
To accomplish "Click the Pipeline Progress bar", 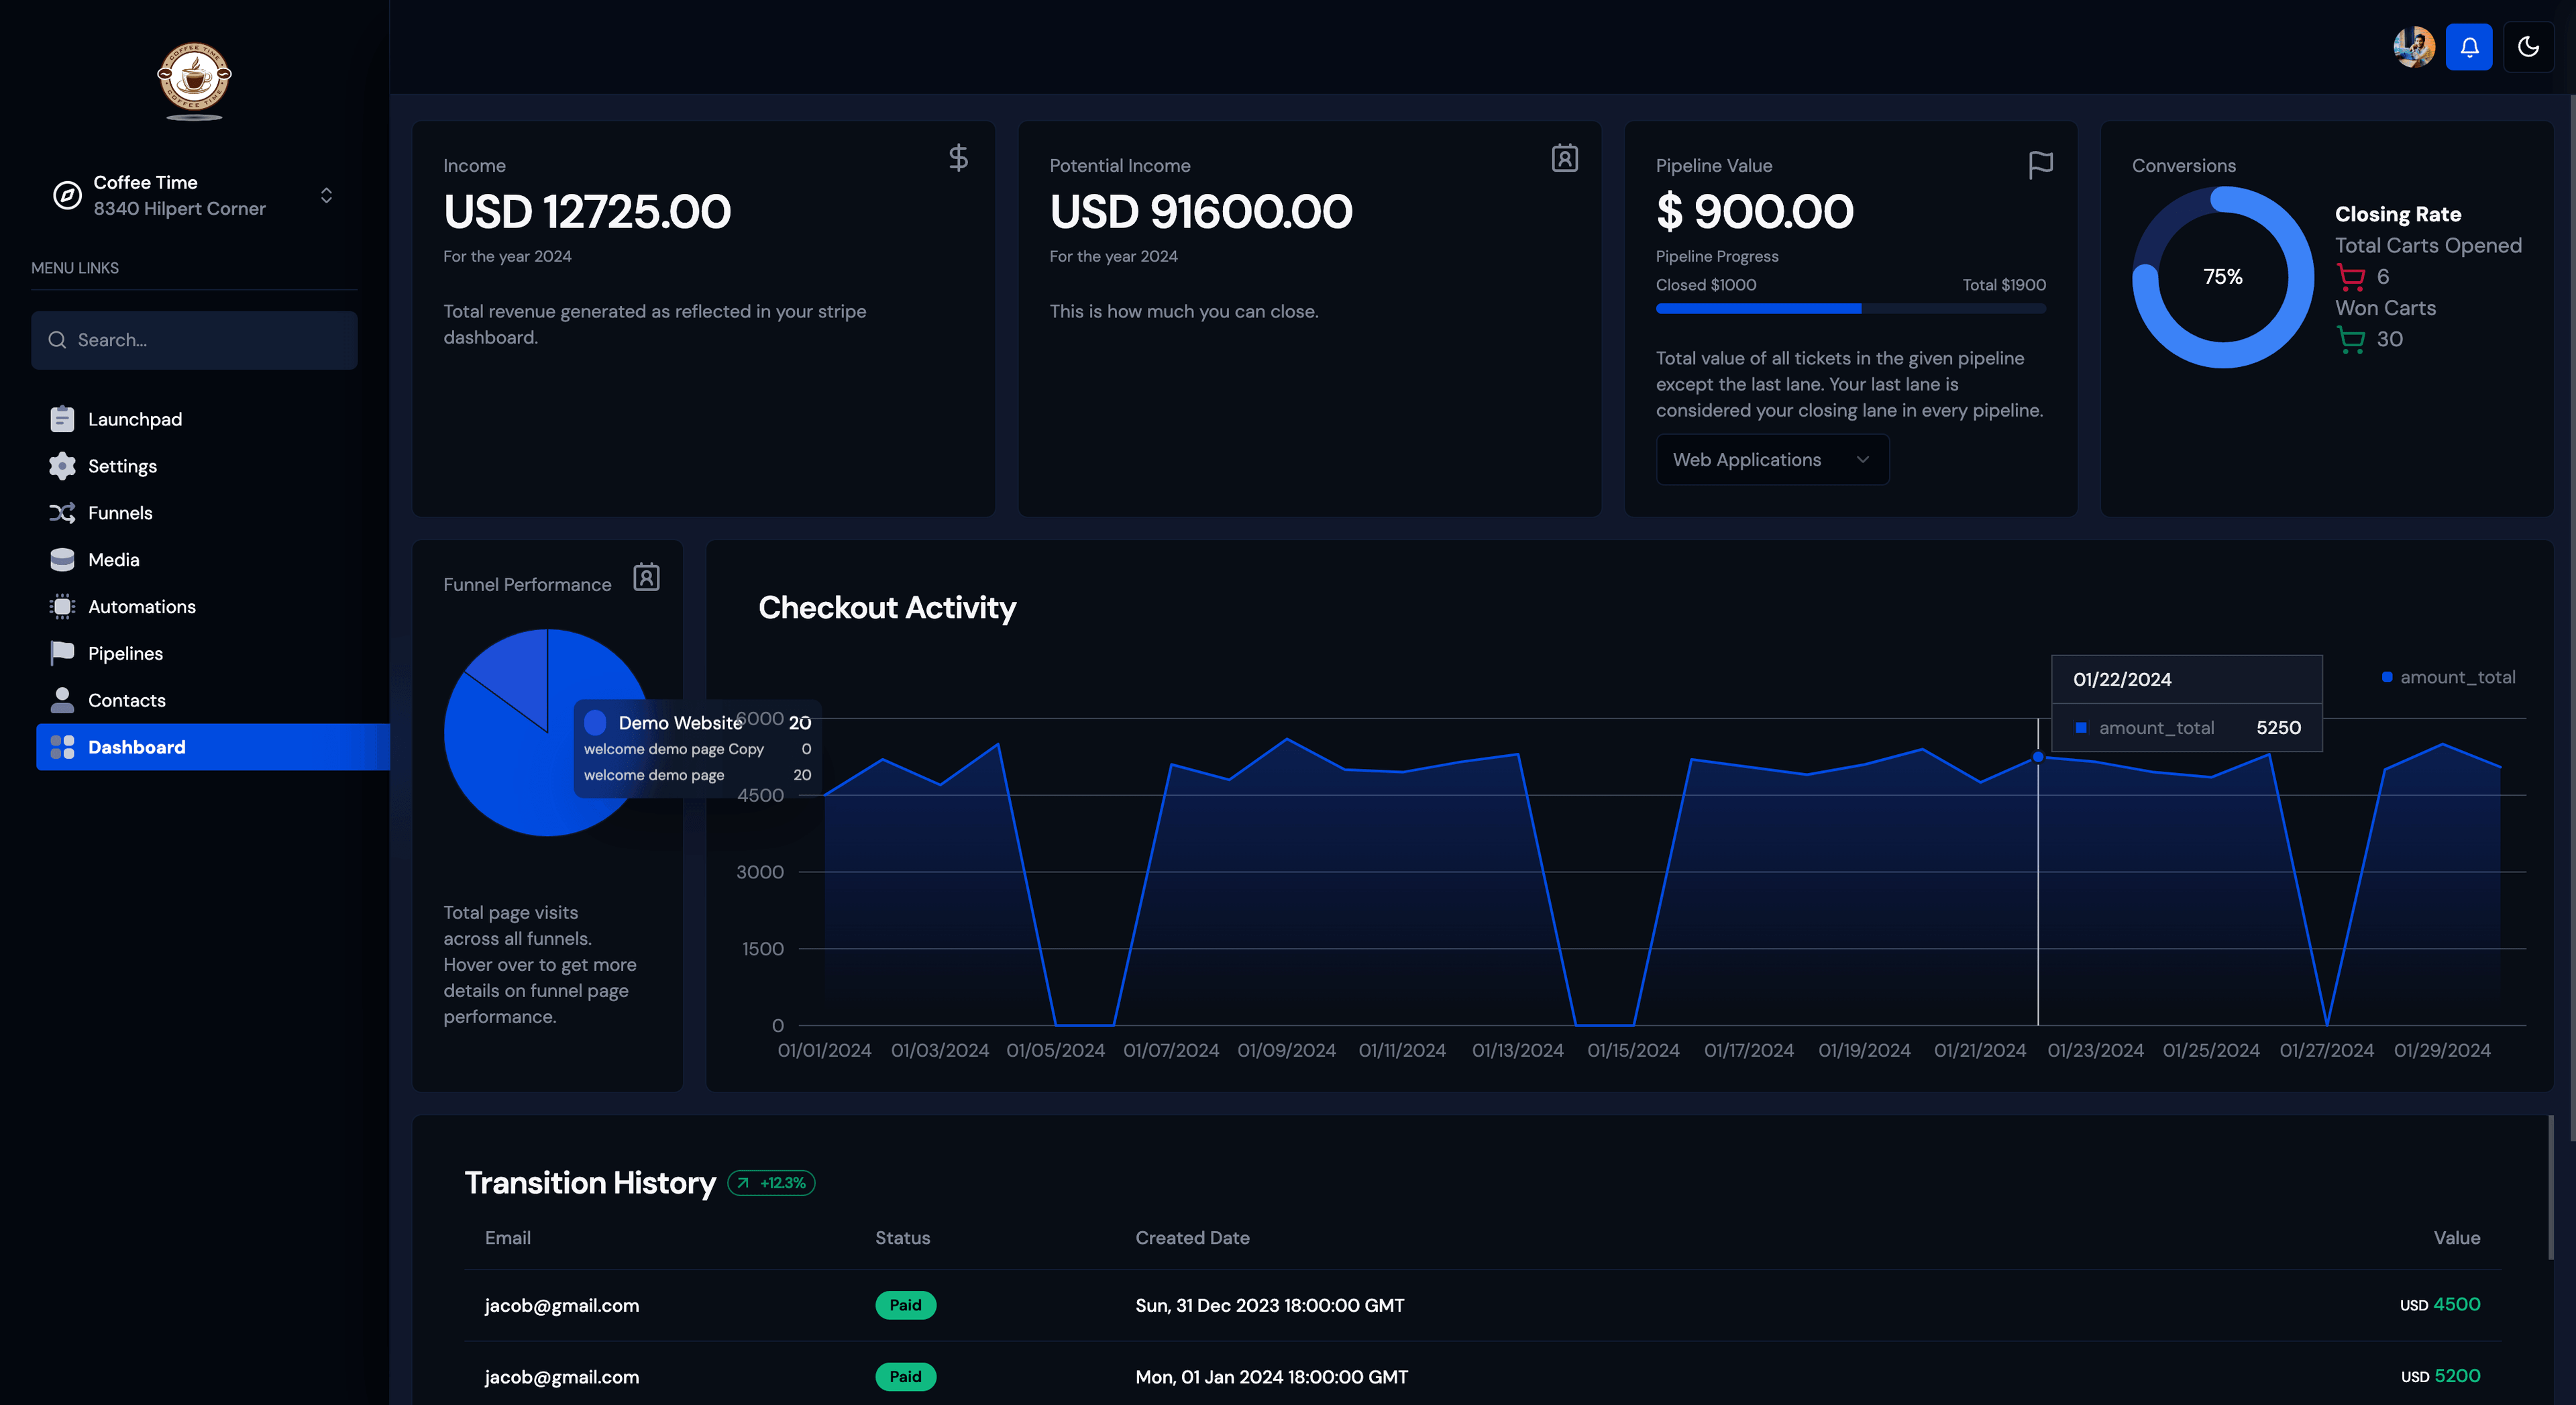I will pyautogui.click(x=1850, y=309).
